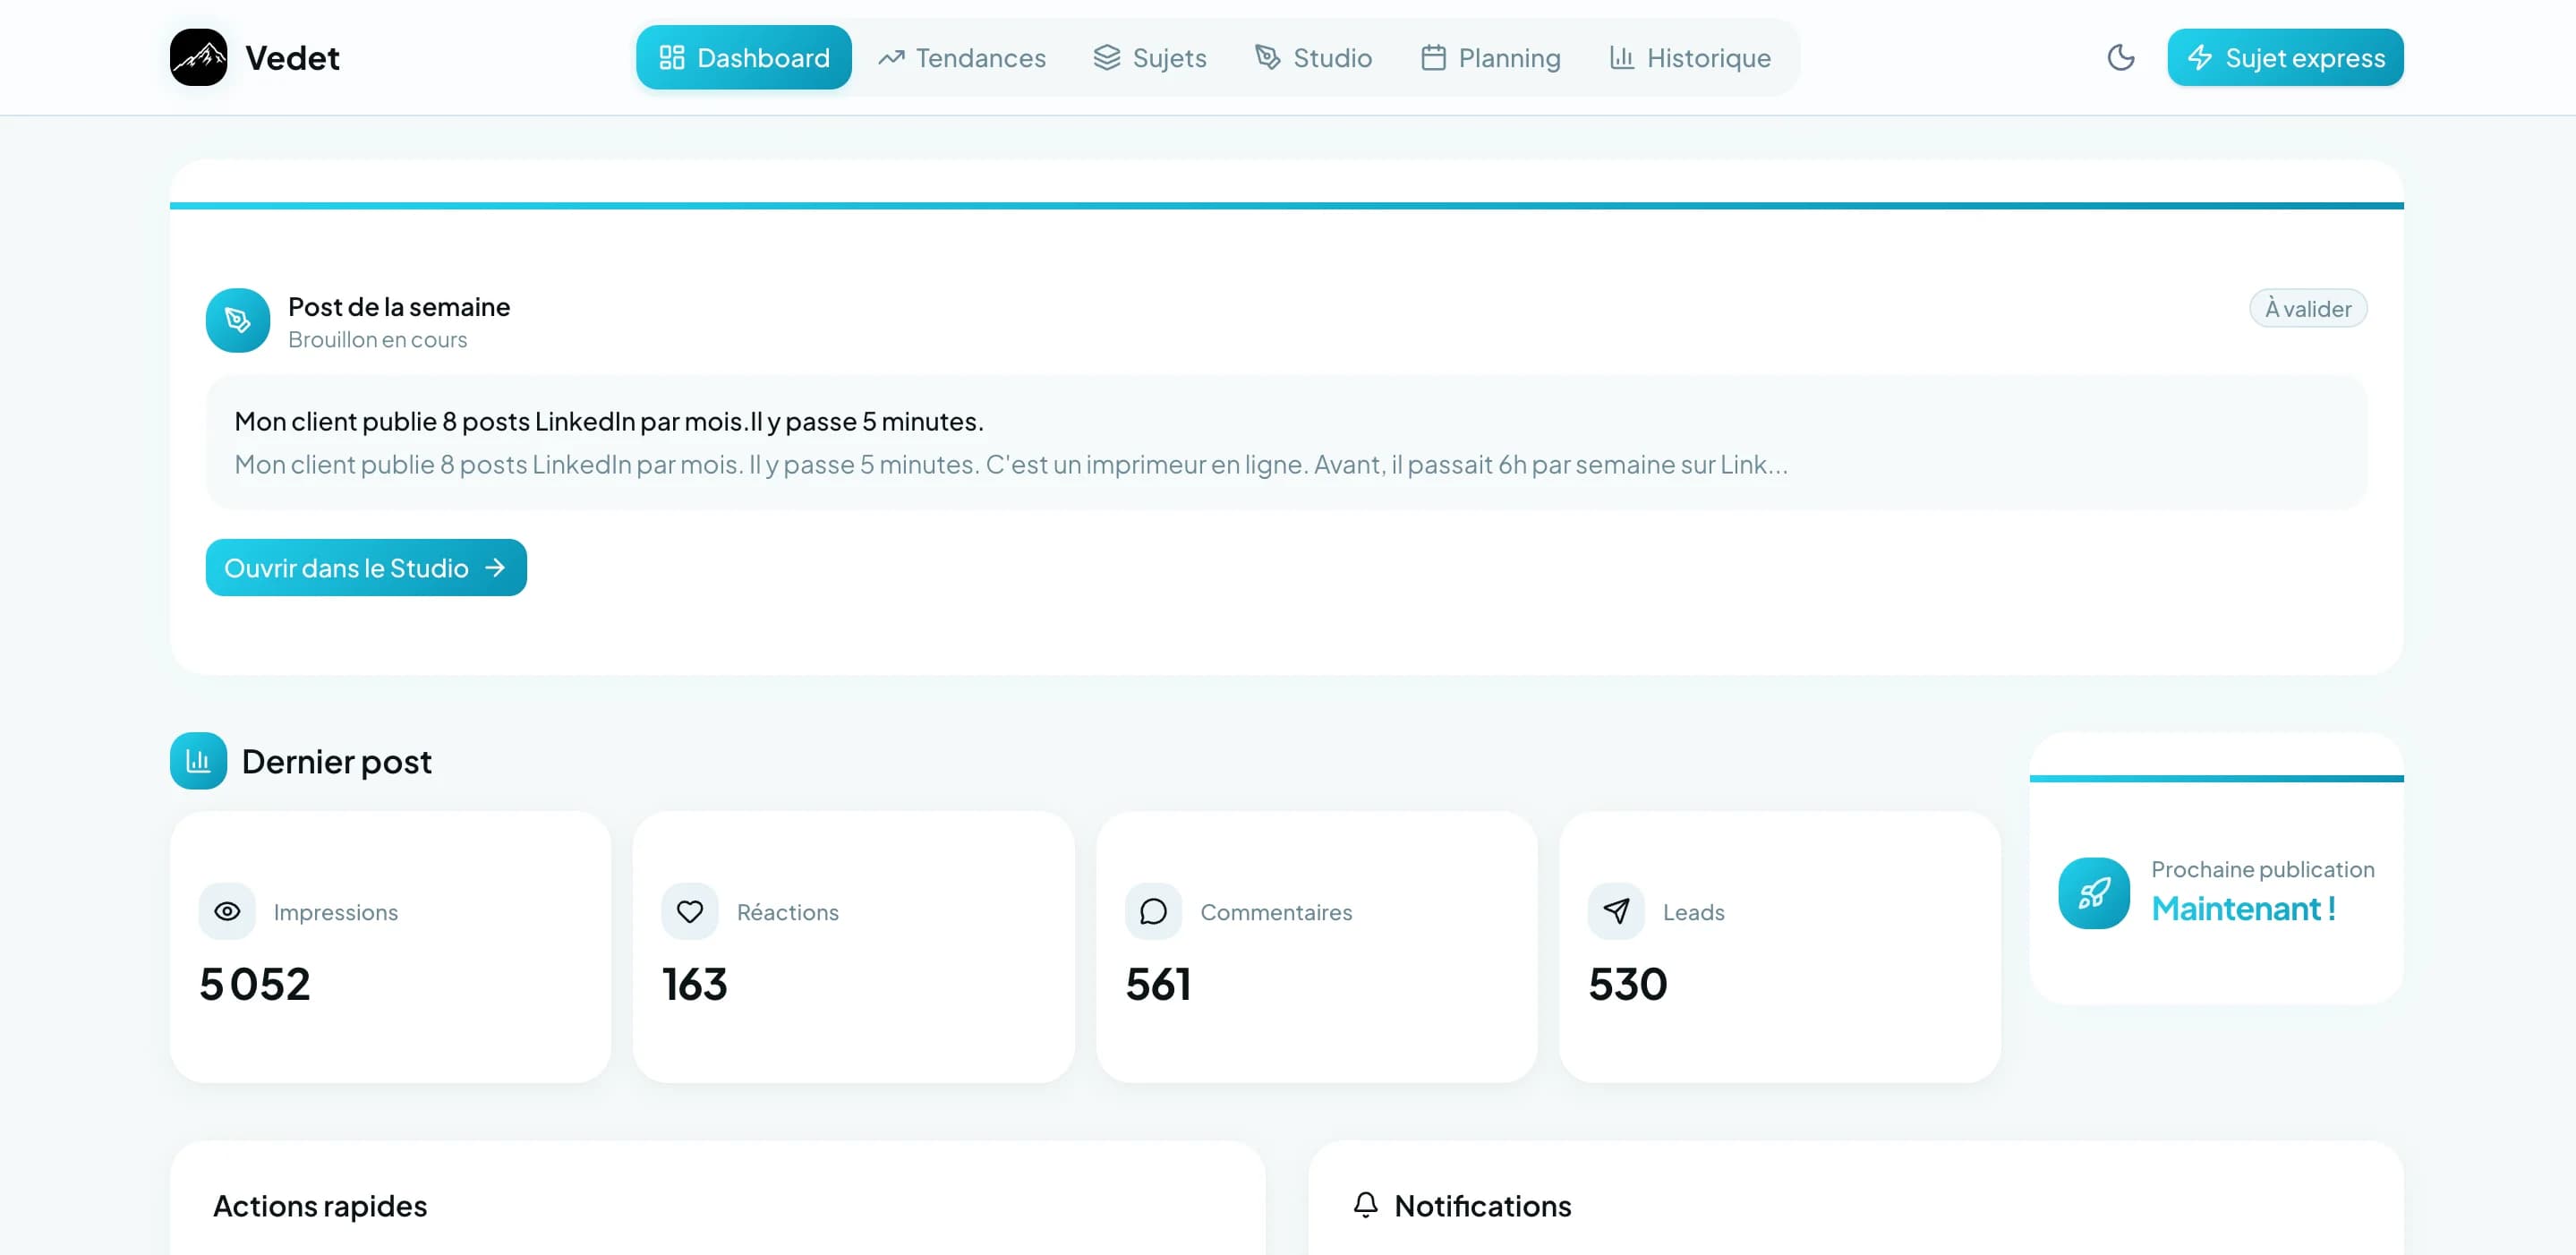This screenshot has width=2576, height=1255.
Task: Expand the Notifications section
Action: pyautogui.click(x=1482, y=1205)
